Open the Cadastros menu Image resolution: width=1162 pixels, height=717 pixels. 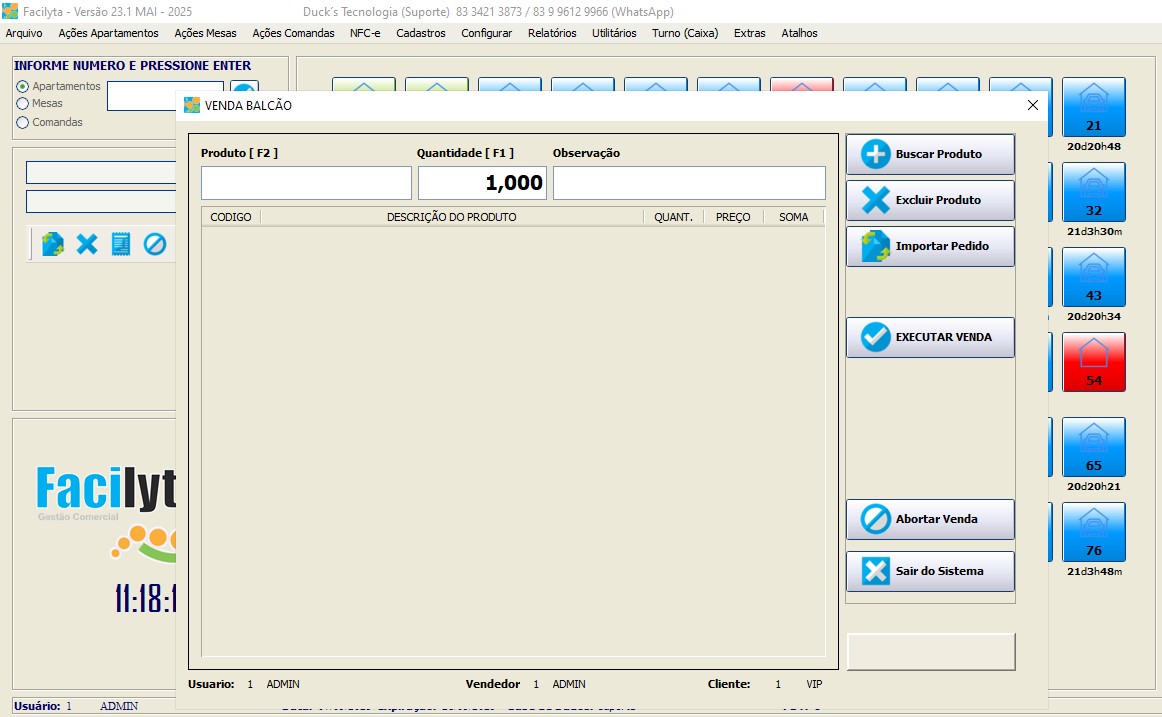tap(420, 33)
